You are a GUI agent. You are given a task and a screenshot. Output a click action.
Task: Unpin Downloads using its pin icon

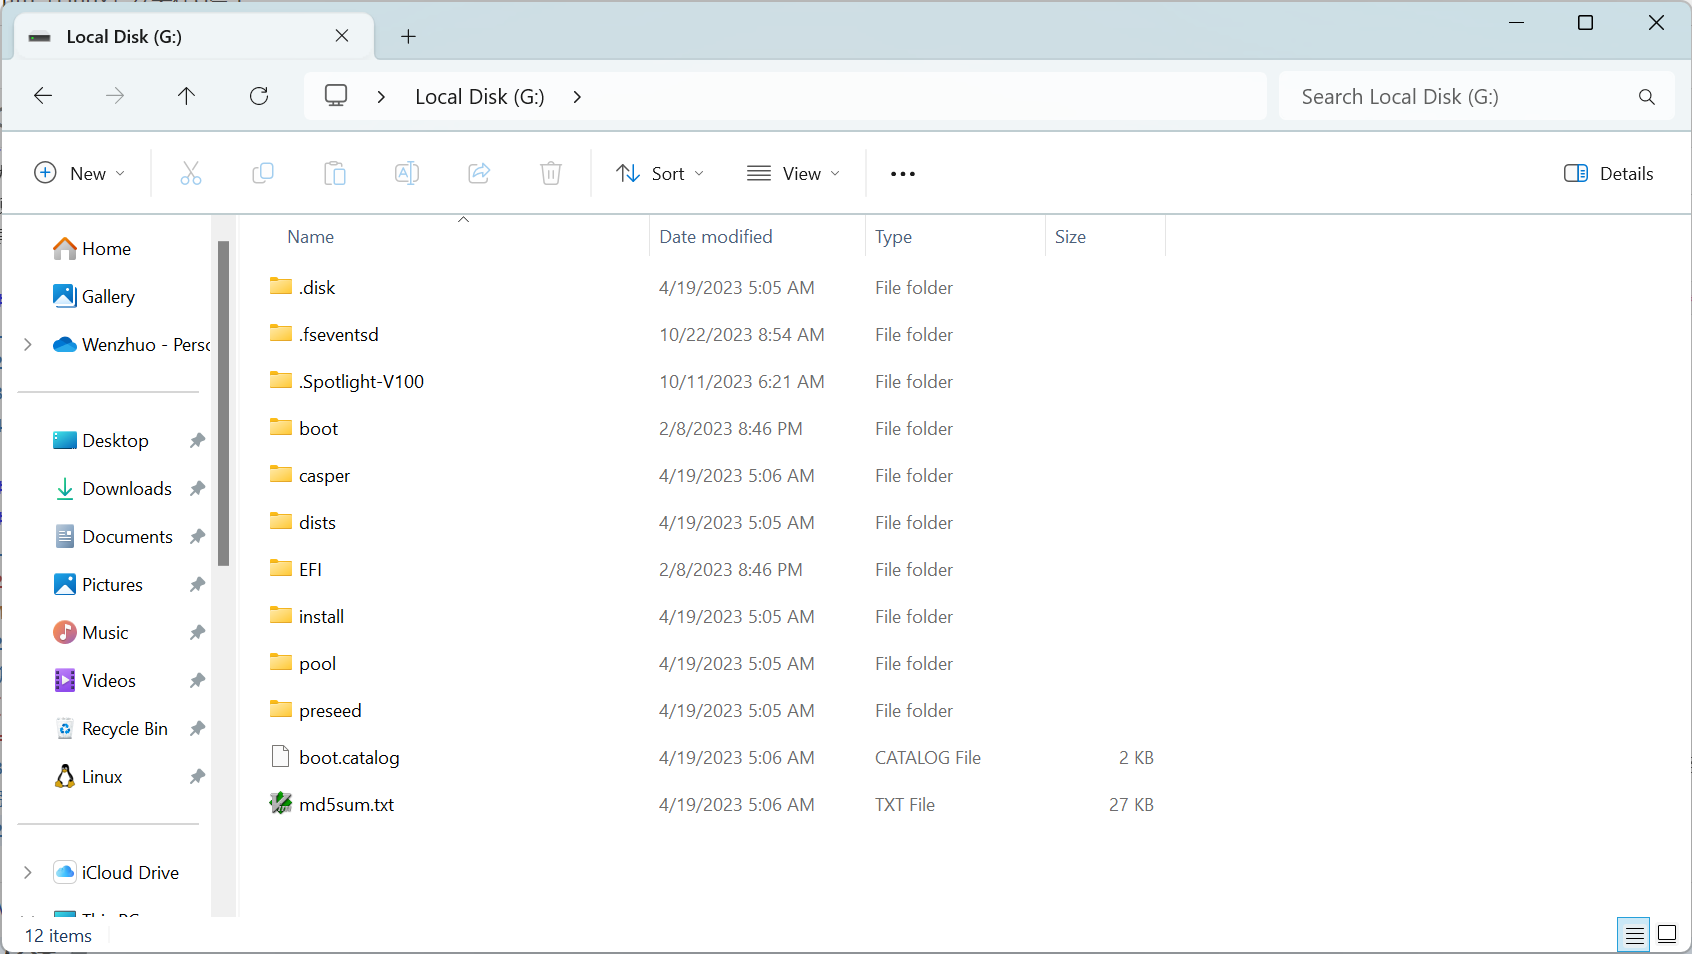click(x=197, y=488)
